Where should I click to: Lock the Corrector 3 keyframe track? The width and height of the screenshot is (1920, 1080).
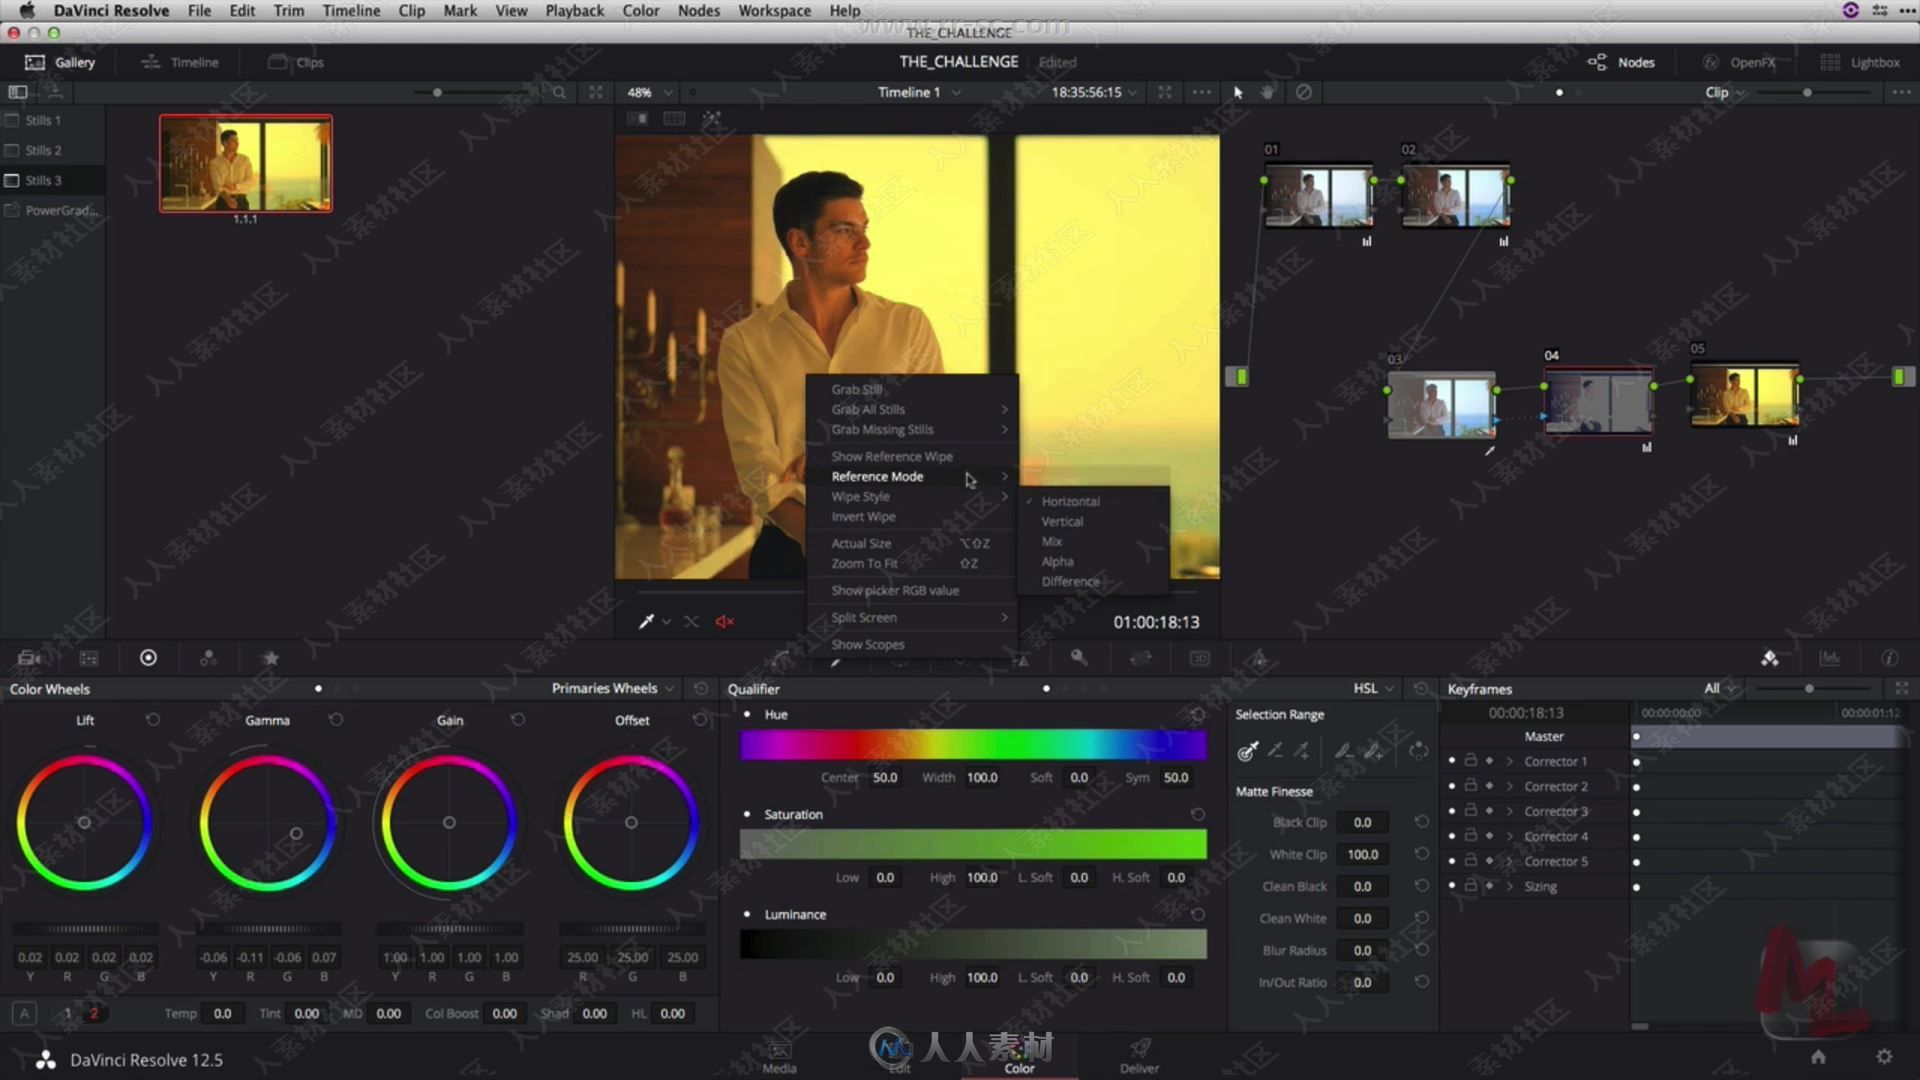point(1471,811)
